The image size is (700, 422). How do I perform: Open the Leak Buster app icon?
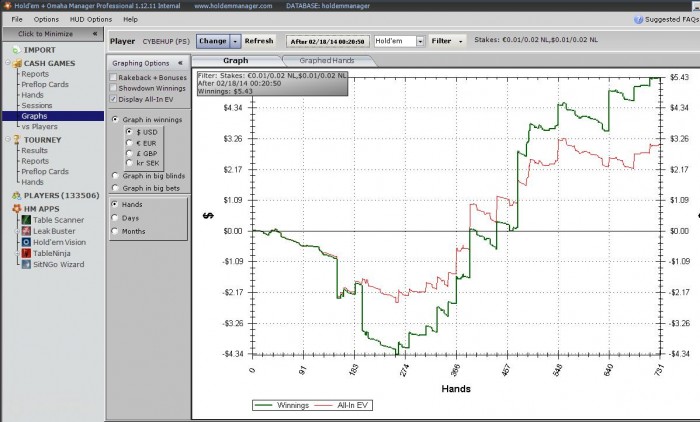tap(26, 231)
